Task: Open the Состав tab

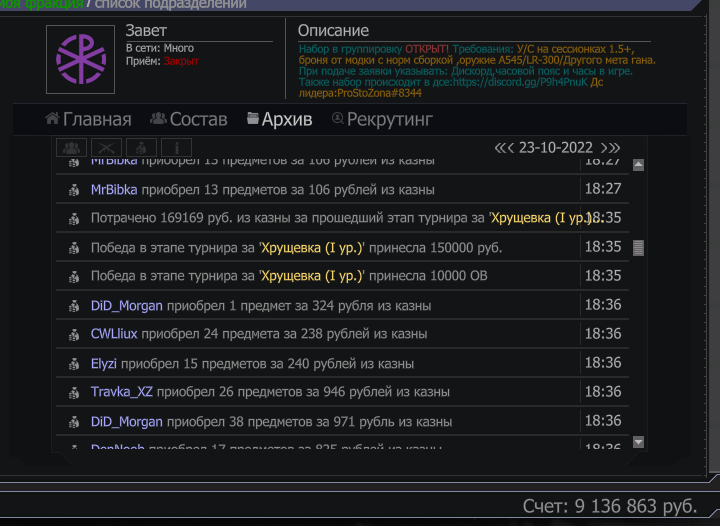Action: (x=188, y=120)
